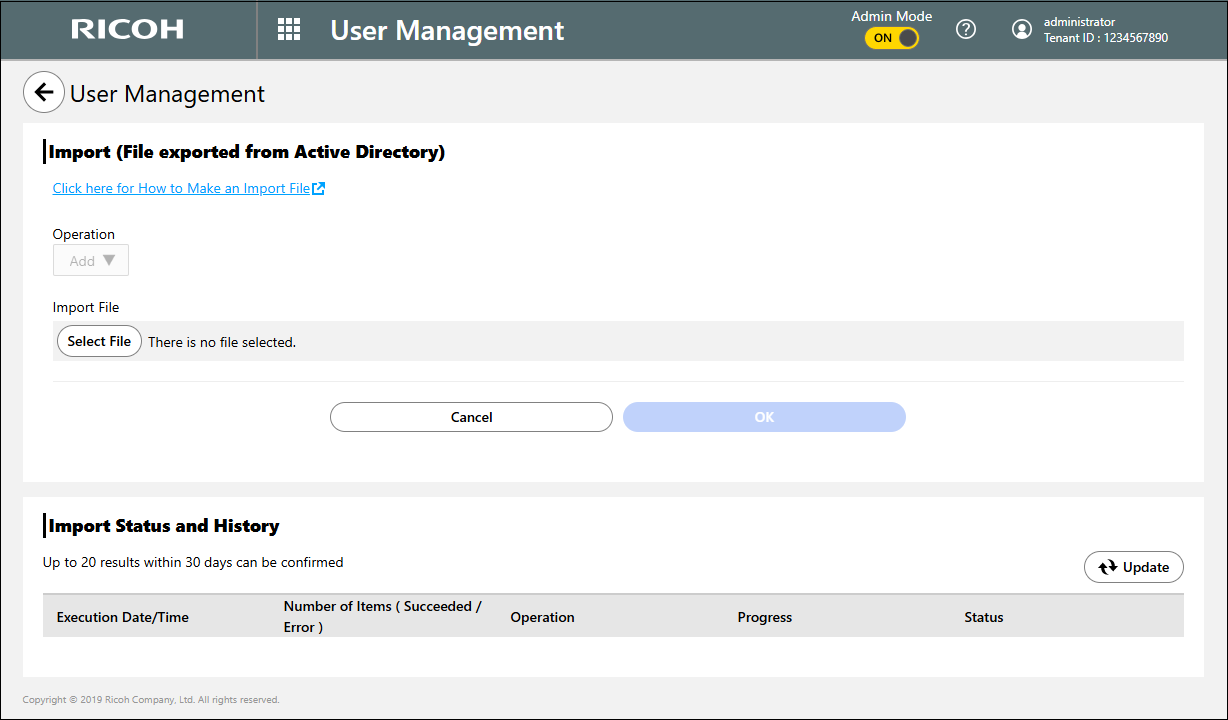
Task: Click the refresh arrows inside the Update button
Action: [1107, 566]
